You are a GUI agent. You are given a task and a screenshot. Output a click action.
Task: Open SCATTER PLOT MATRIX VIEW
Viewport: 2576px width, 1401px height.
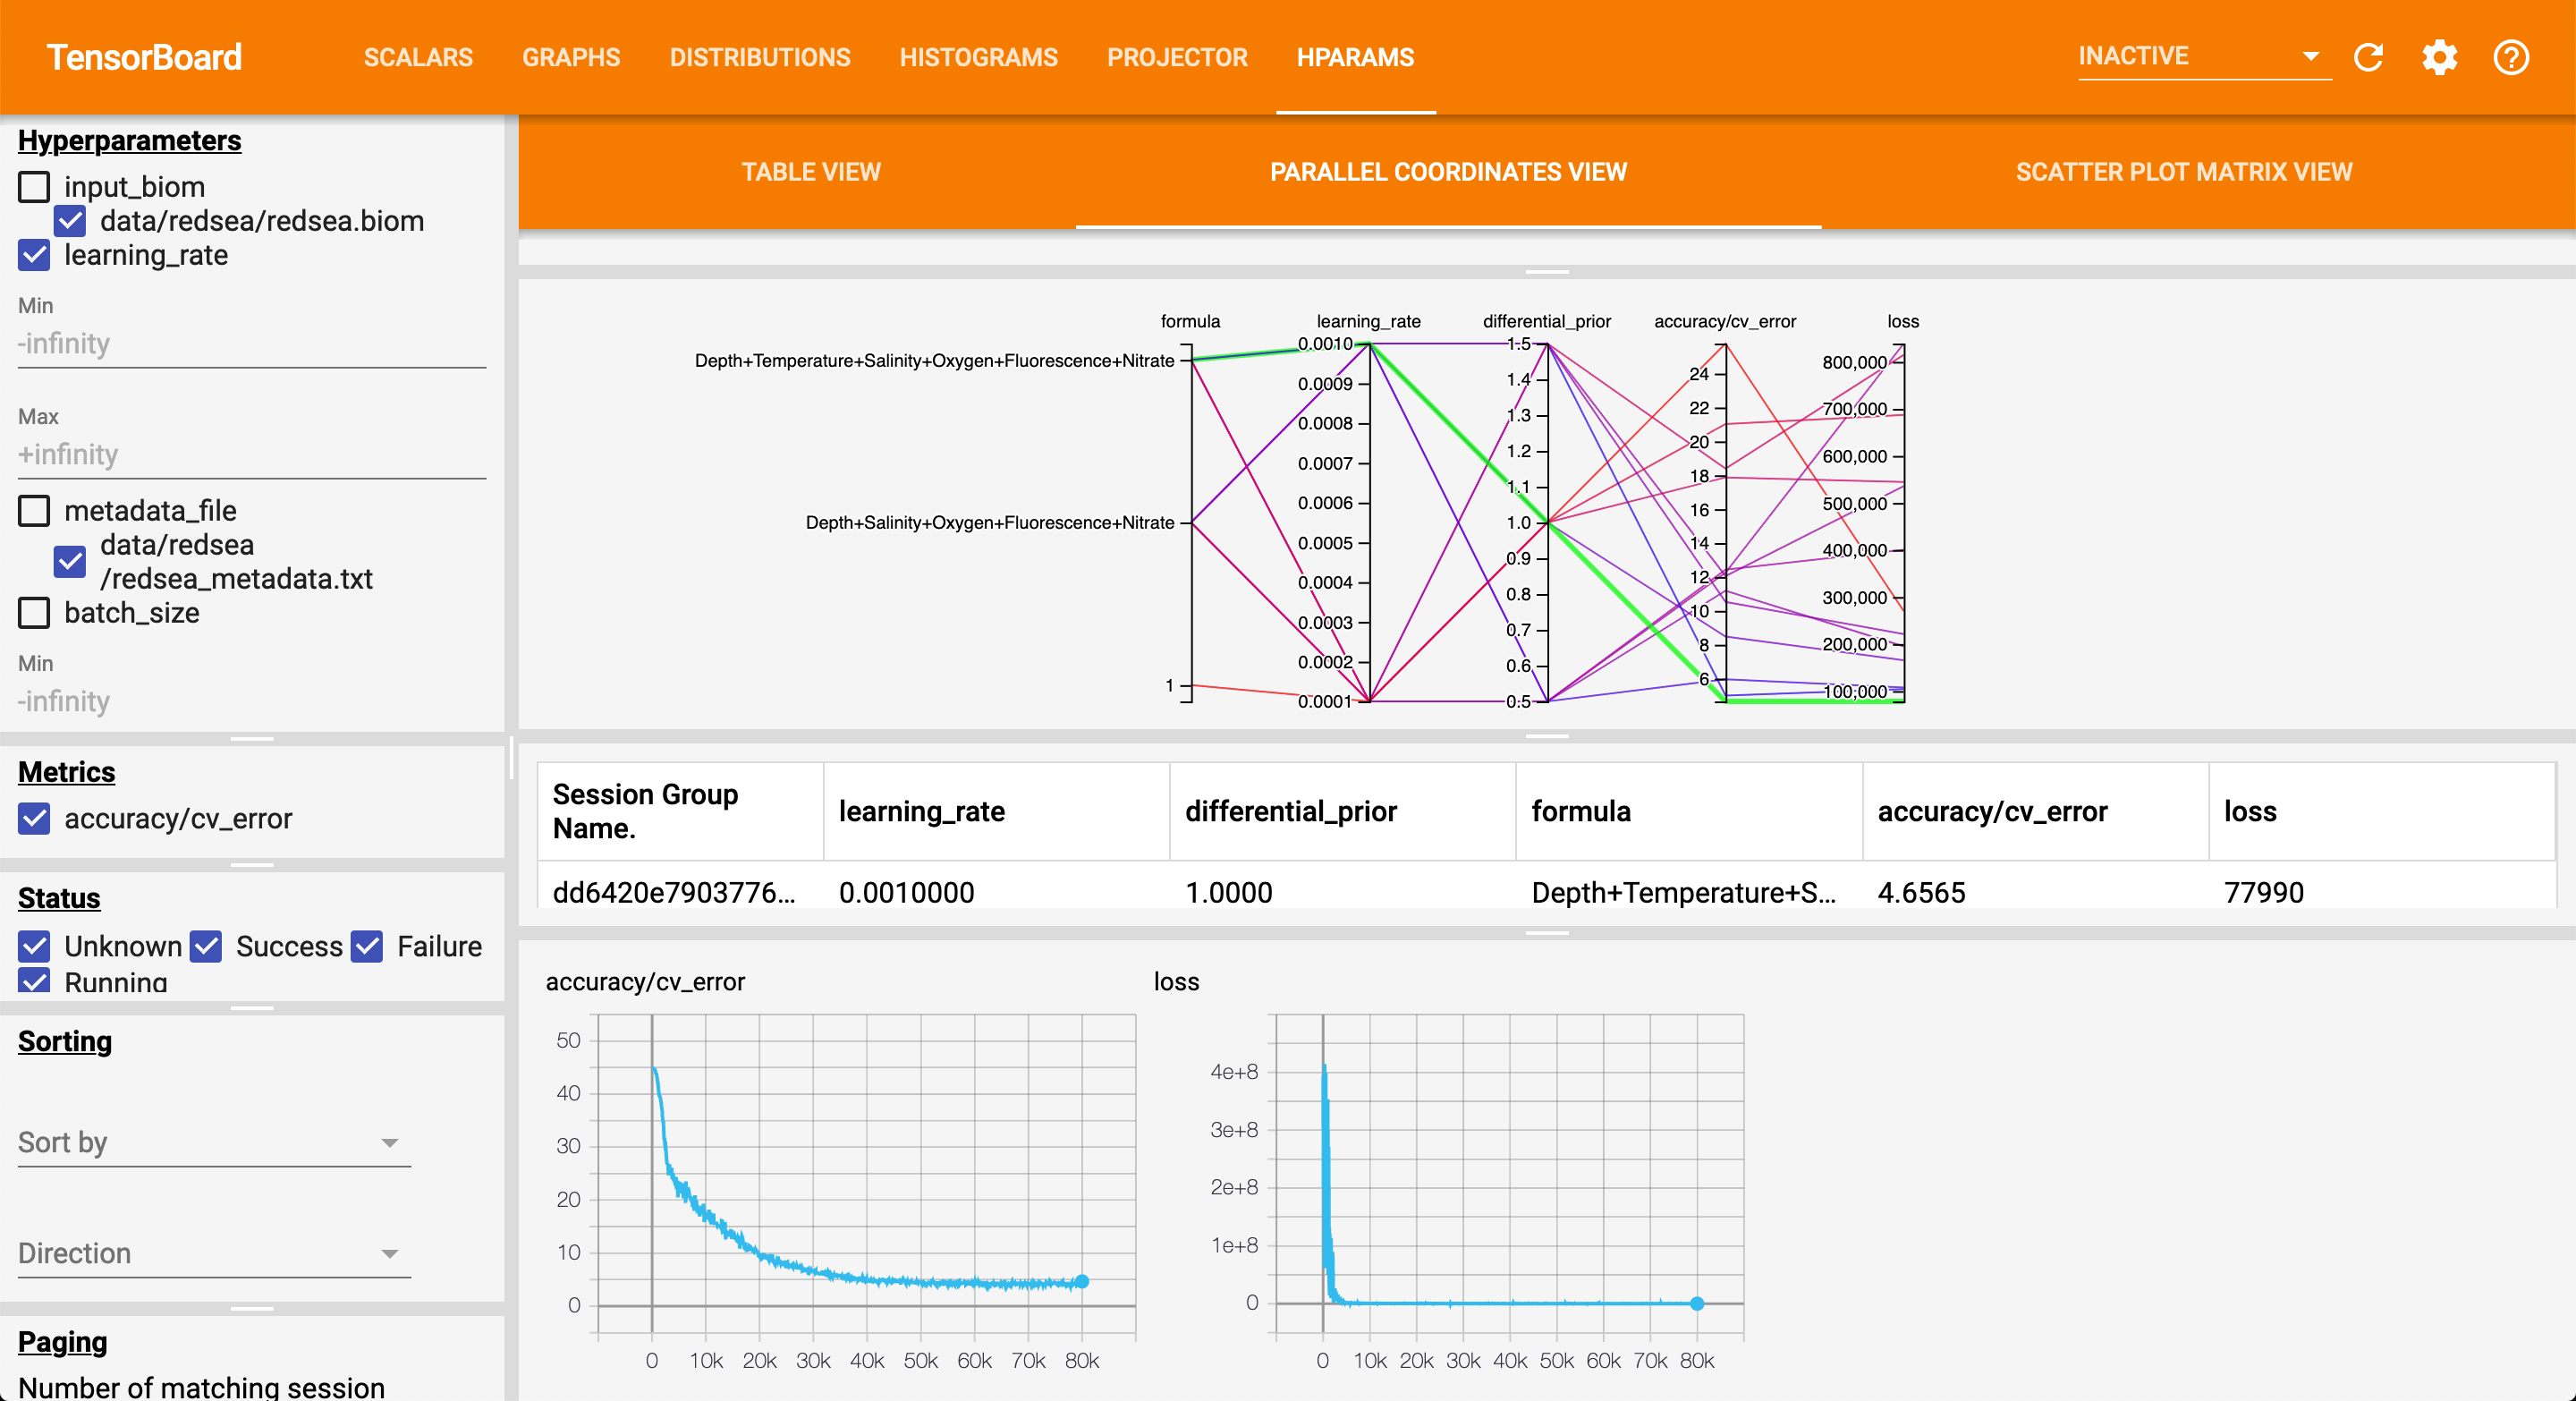pos(2183,172)
